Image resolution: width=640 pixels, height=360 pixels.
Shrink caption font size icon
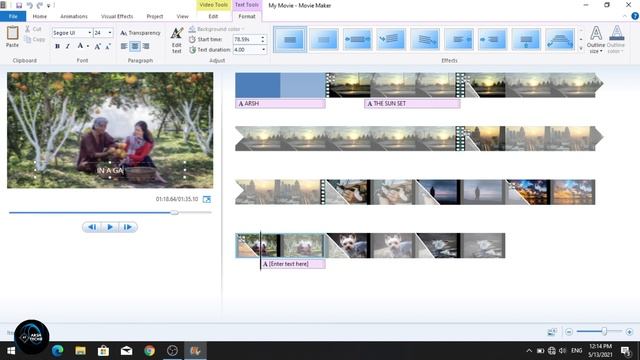point(108,47)
